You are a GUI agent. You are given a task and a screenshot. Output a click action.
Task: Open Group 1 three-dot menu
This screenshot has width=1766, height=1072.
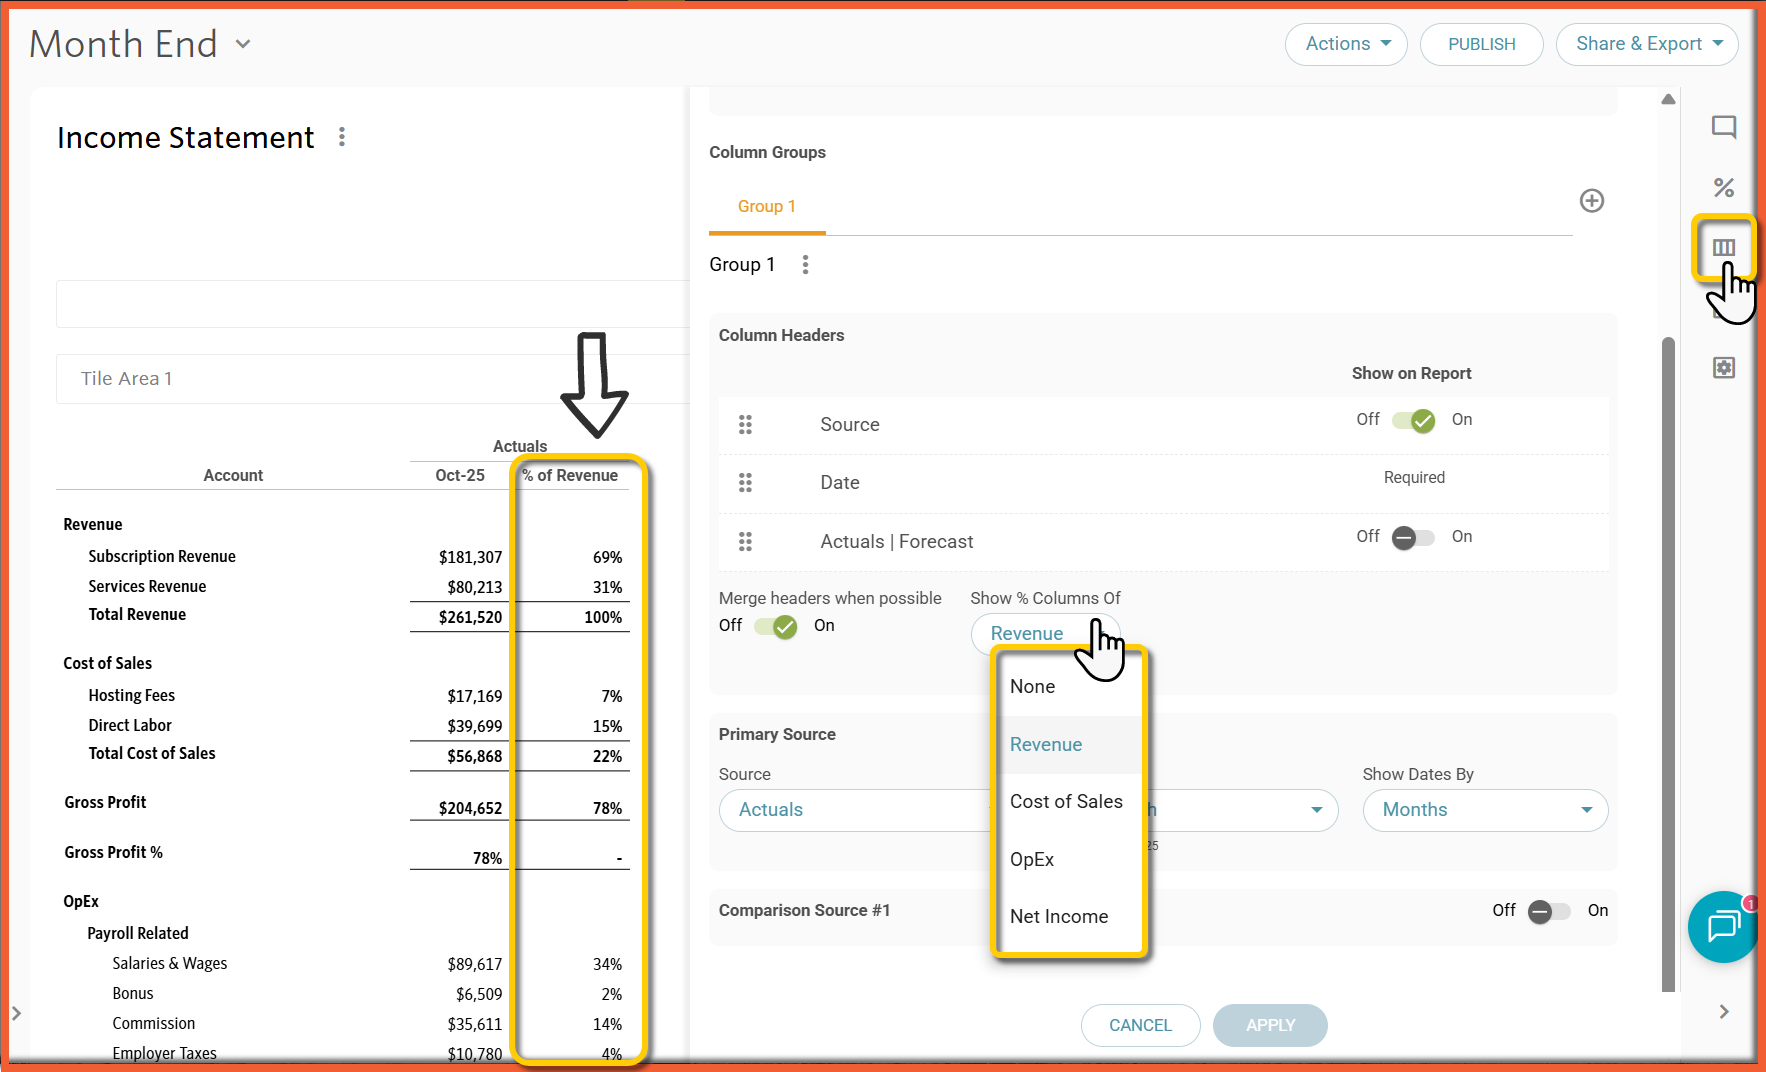805,265
